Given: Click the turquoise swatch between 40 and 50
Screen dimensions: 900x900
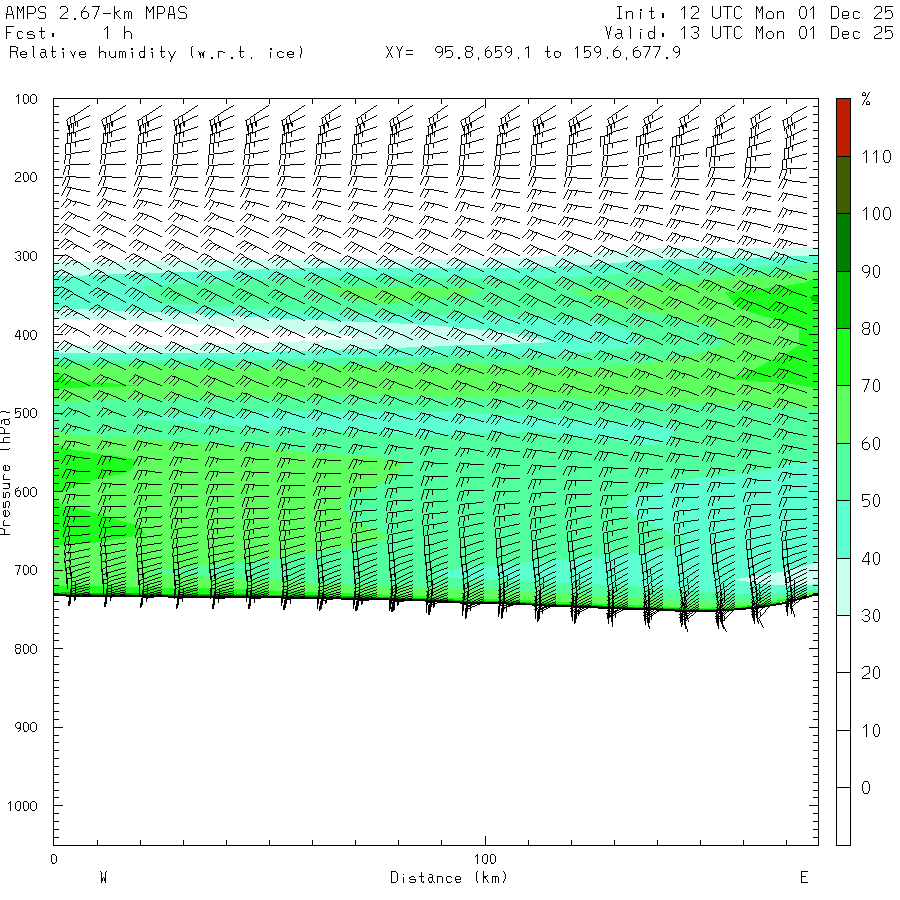Looking at the screenshot, I should click(x=843, y=529).
